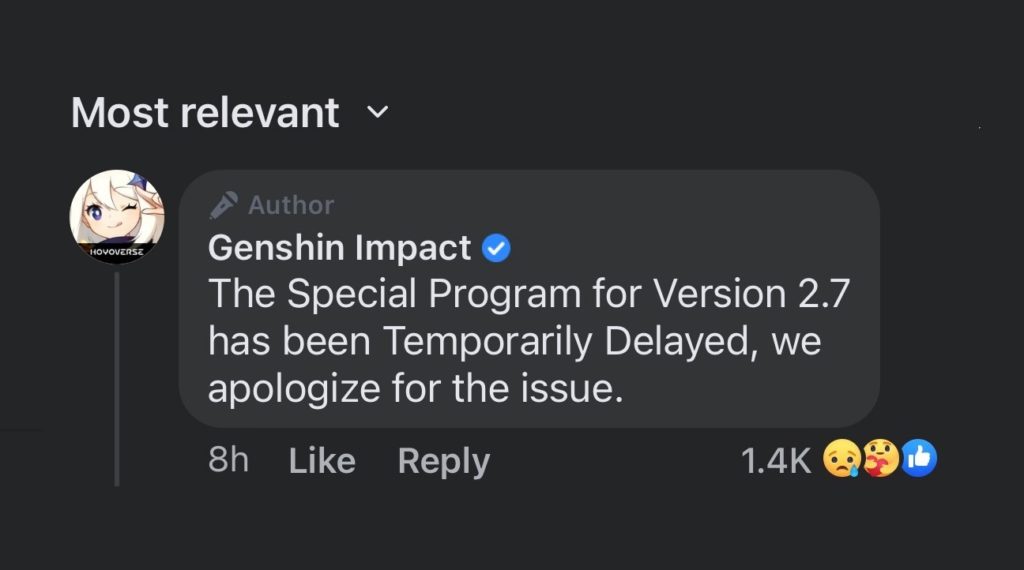Open the Genshin Impact profile name
This screenshot has width=1024, height=570.
pos(339,247)
